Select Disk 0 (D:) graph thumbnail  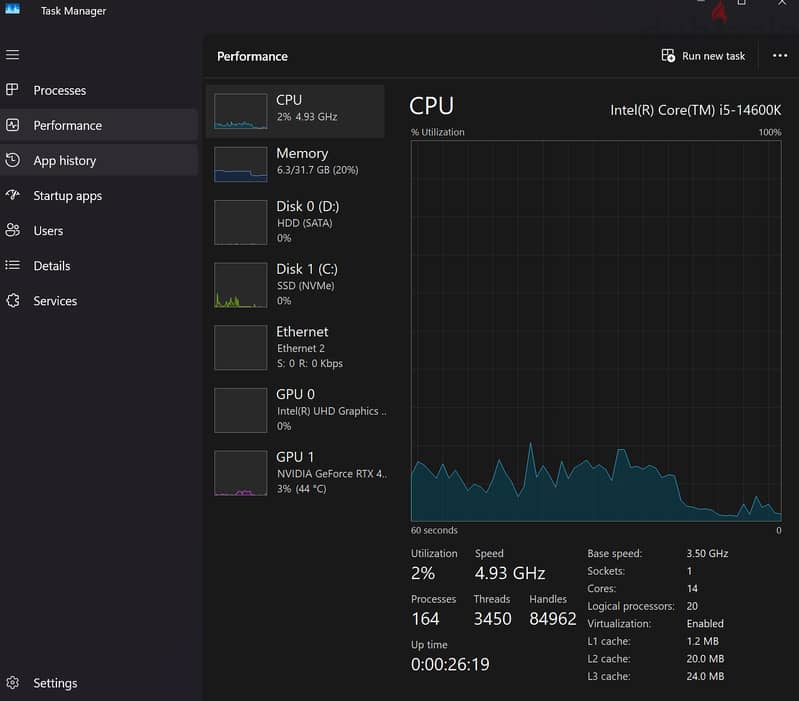pyautogui.click(x=241, y=222)
